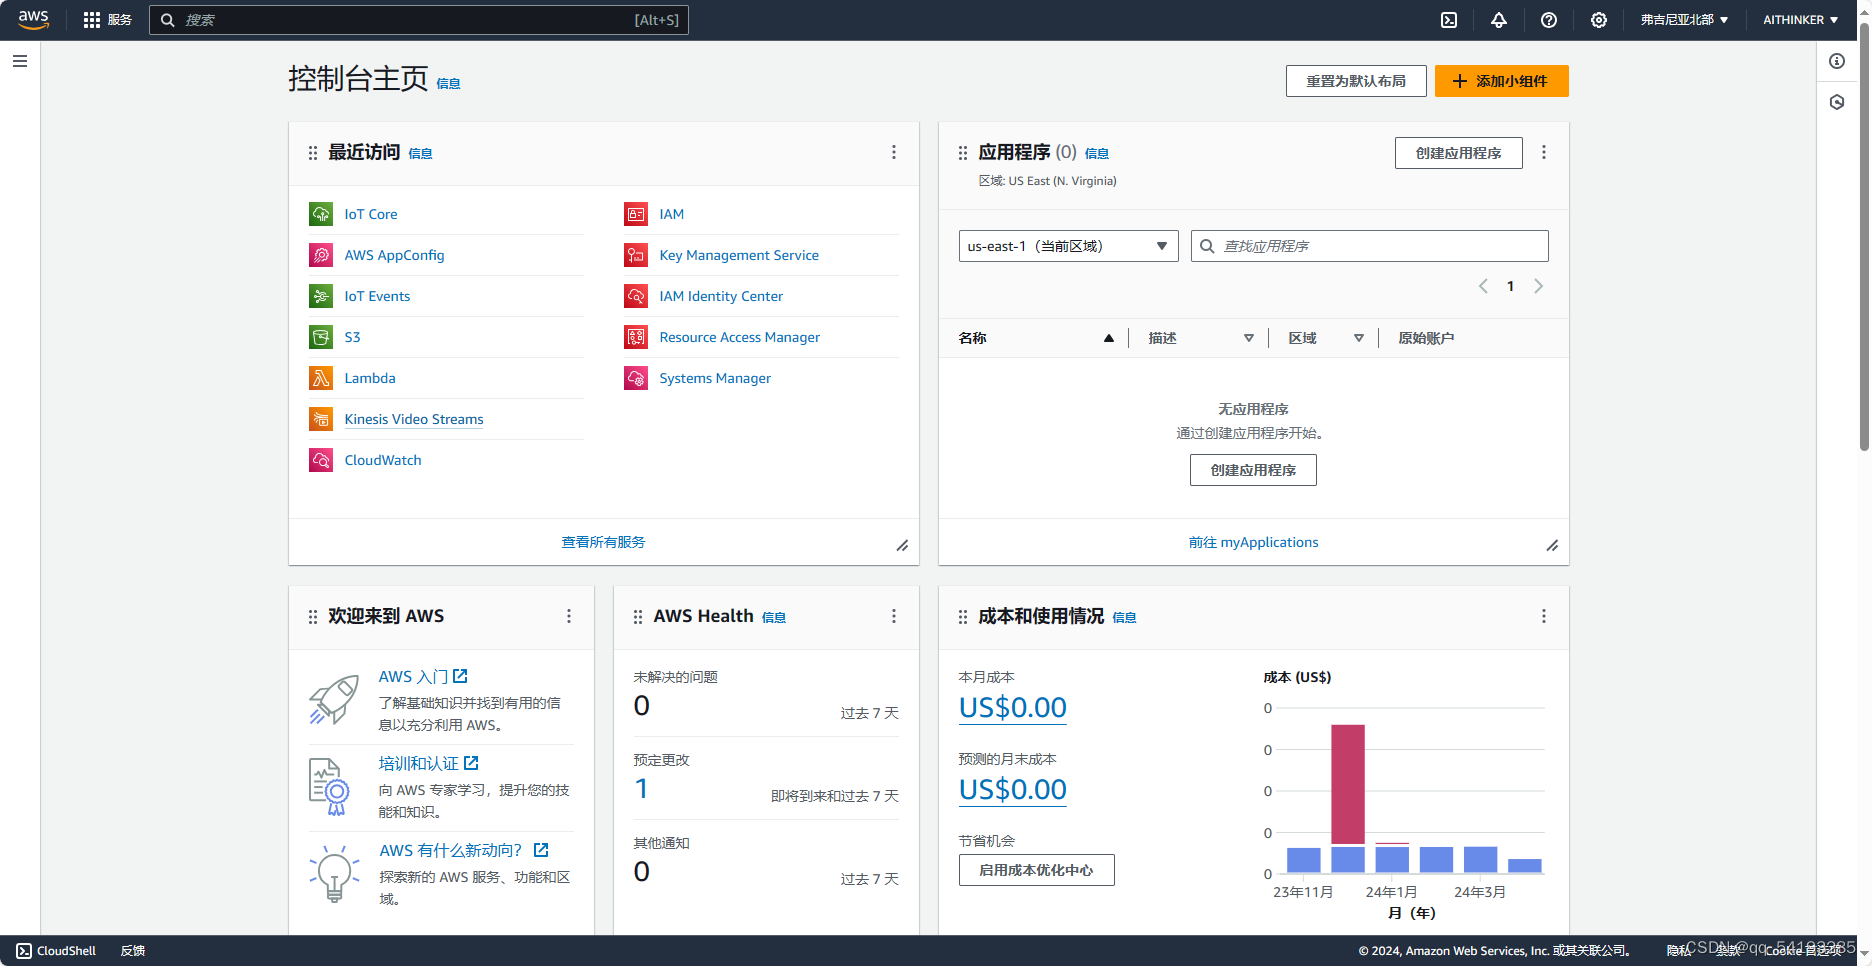This screenshot has width=1872, height=966.
Task: Open the region selector 弗吉尼亚北部 dropdown
Action: pos(1684,20)
